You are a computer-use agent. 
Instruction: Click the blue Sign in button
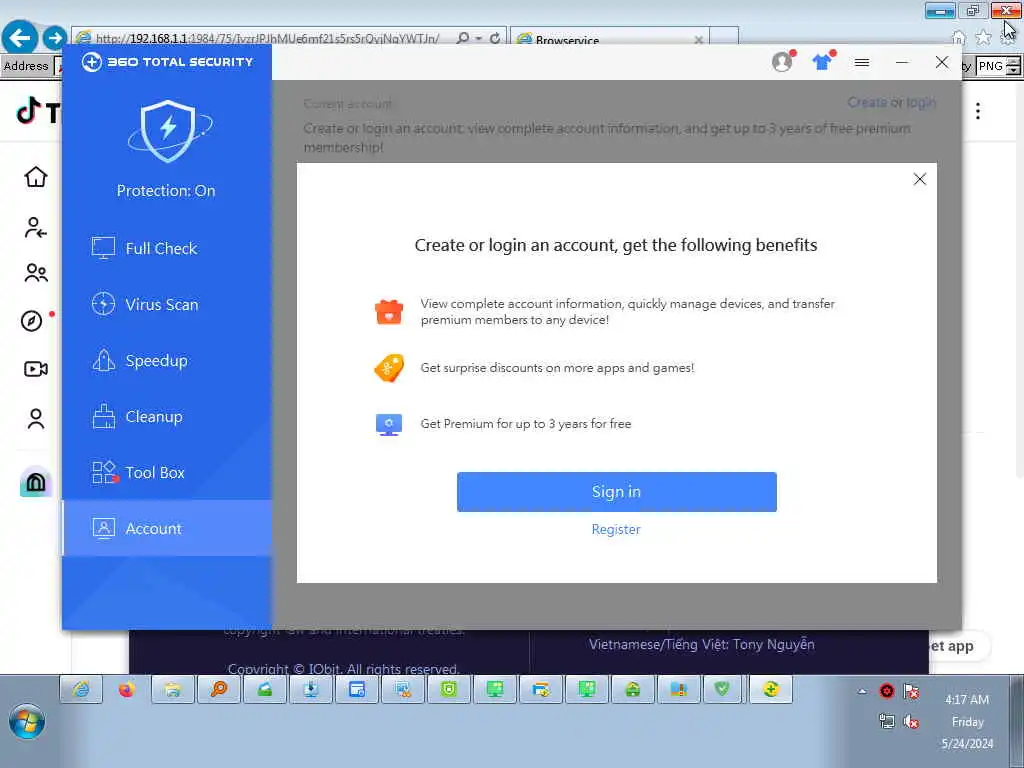pyautogui.click(x=616, y=492)
